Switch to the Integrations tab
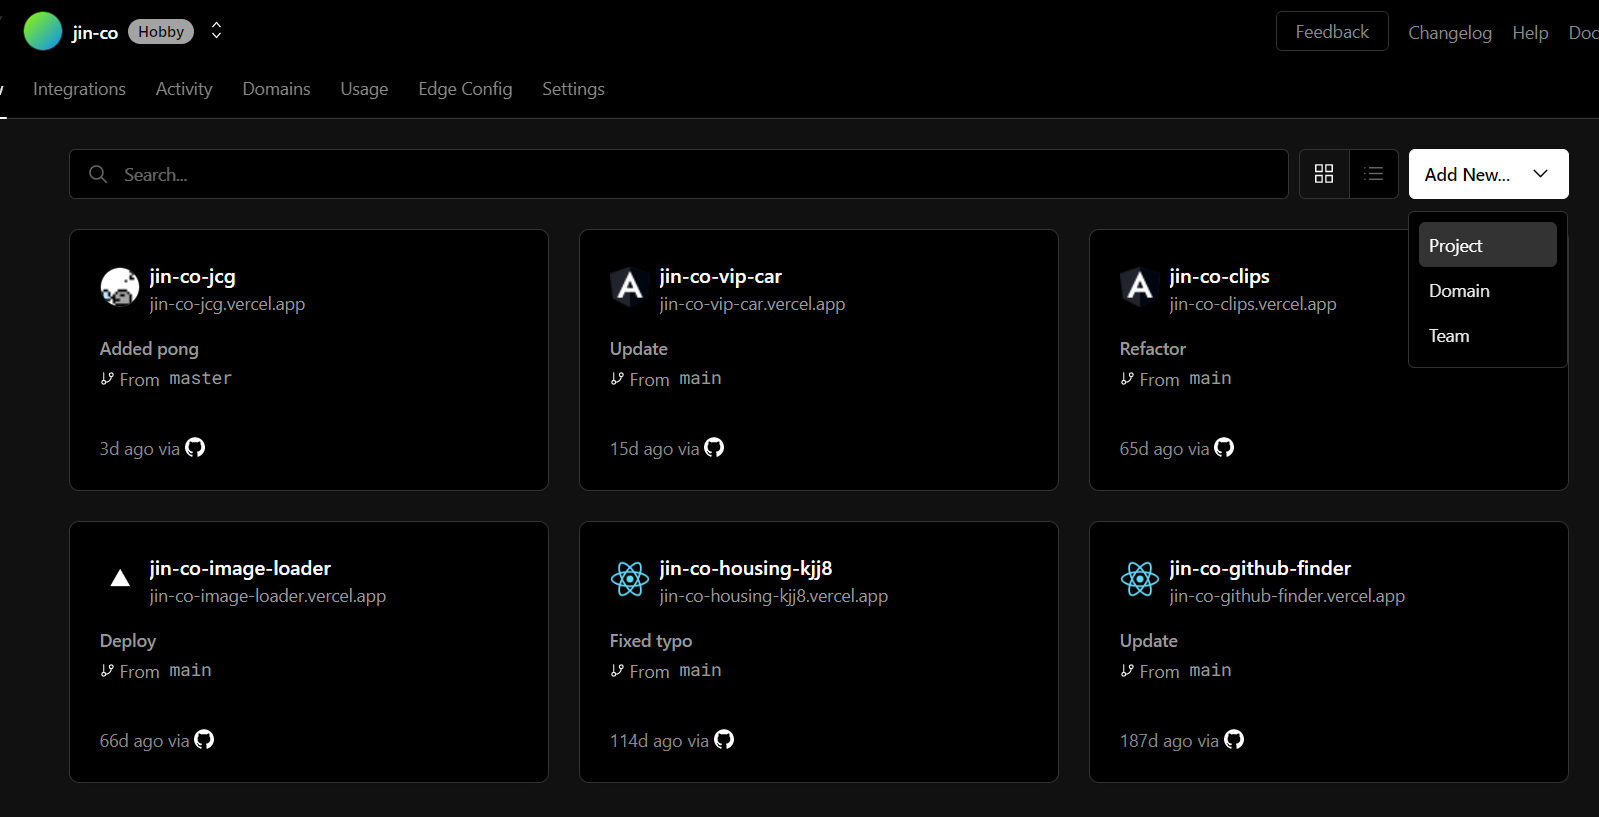Viewport: 1599px width, 817px height. pyautogui.click(x=79, y=89)
